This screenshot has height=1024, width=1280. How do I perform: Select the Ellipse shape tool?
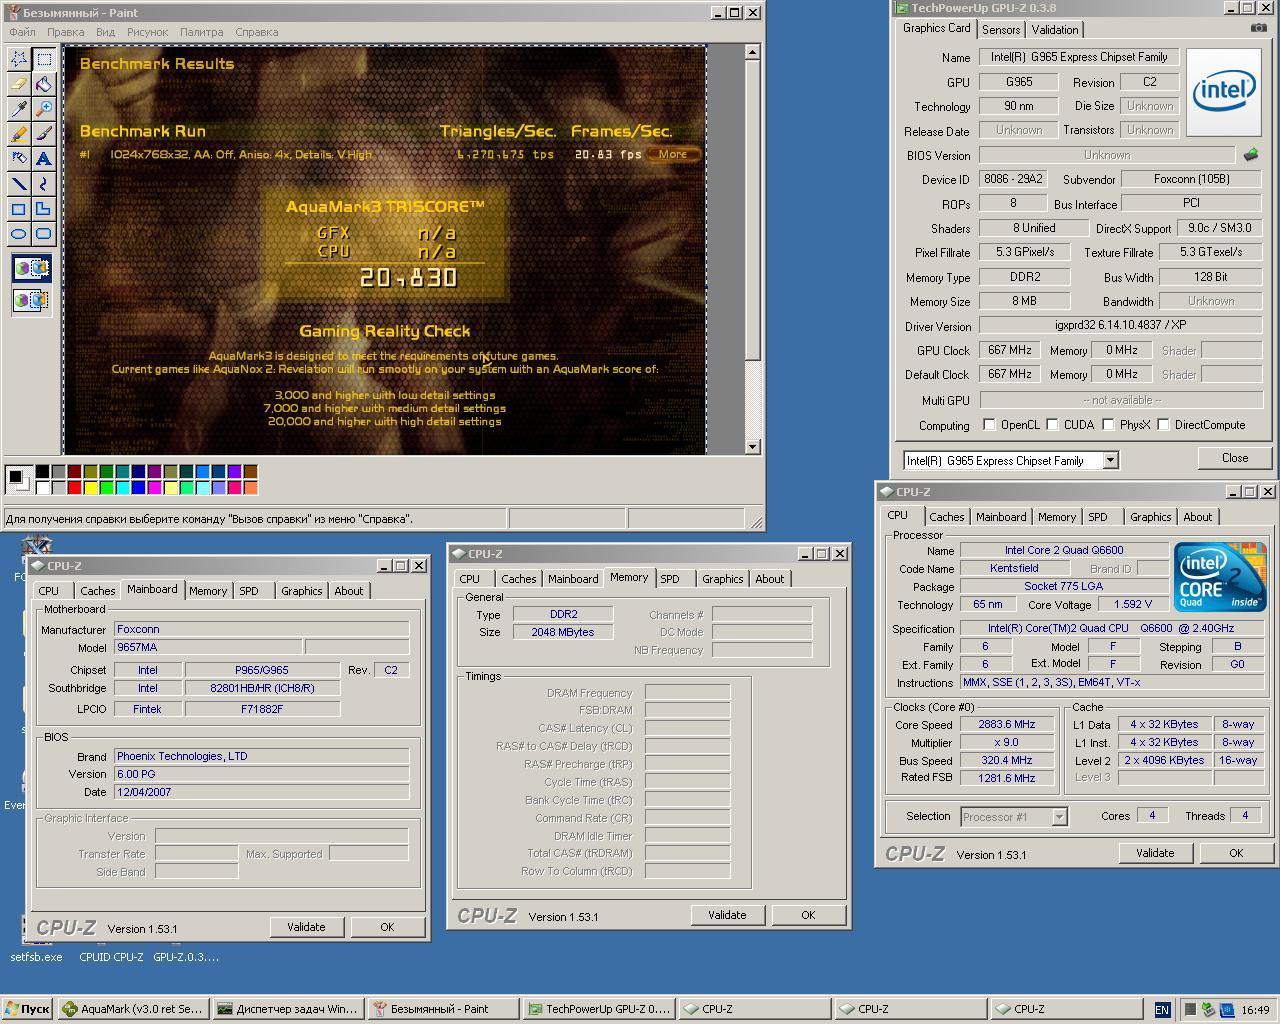pos(19,234)
